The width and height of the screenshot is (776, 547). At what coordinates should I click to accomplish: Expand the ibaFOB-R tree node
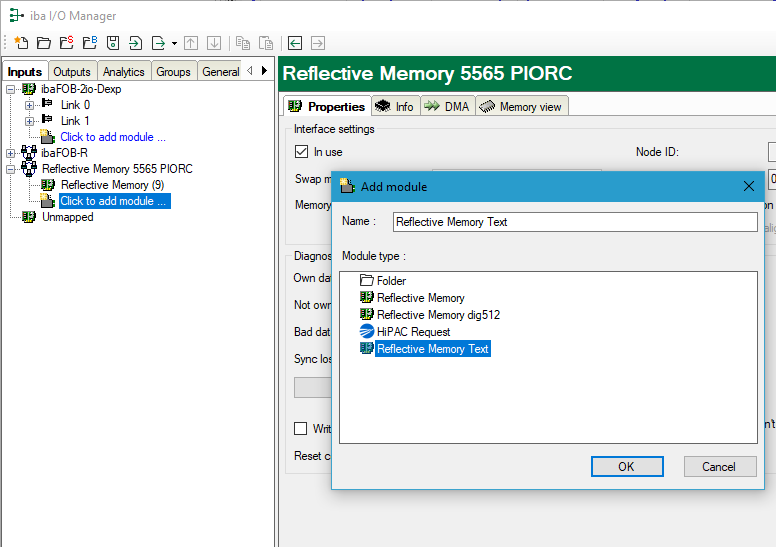11,153
